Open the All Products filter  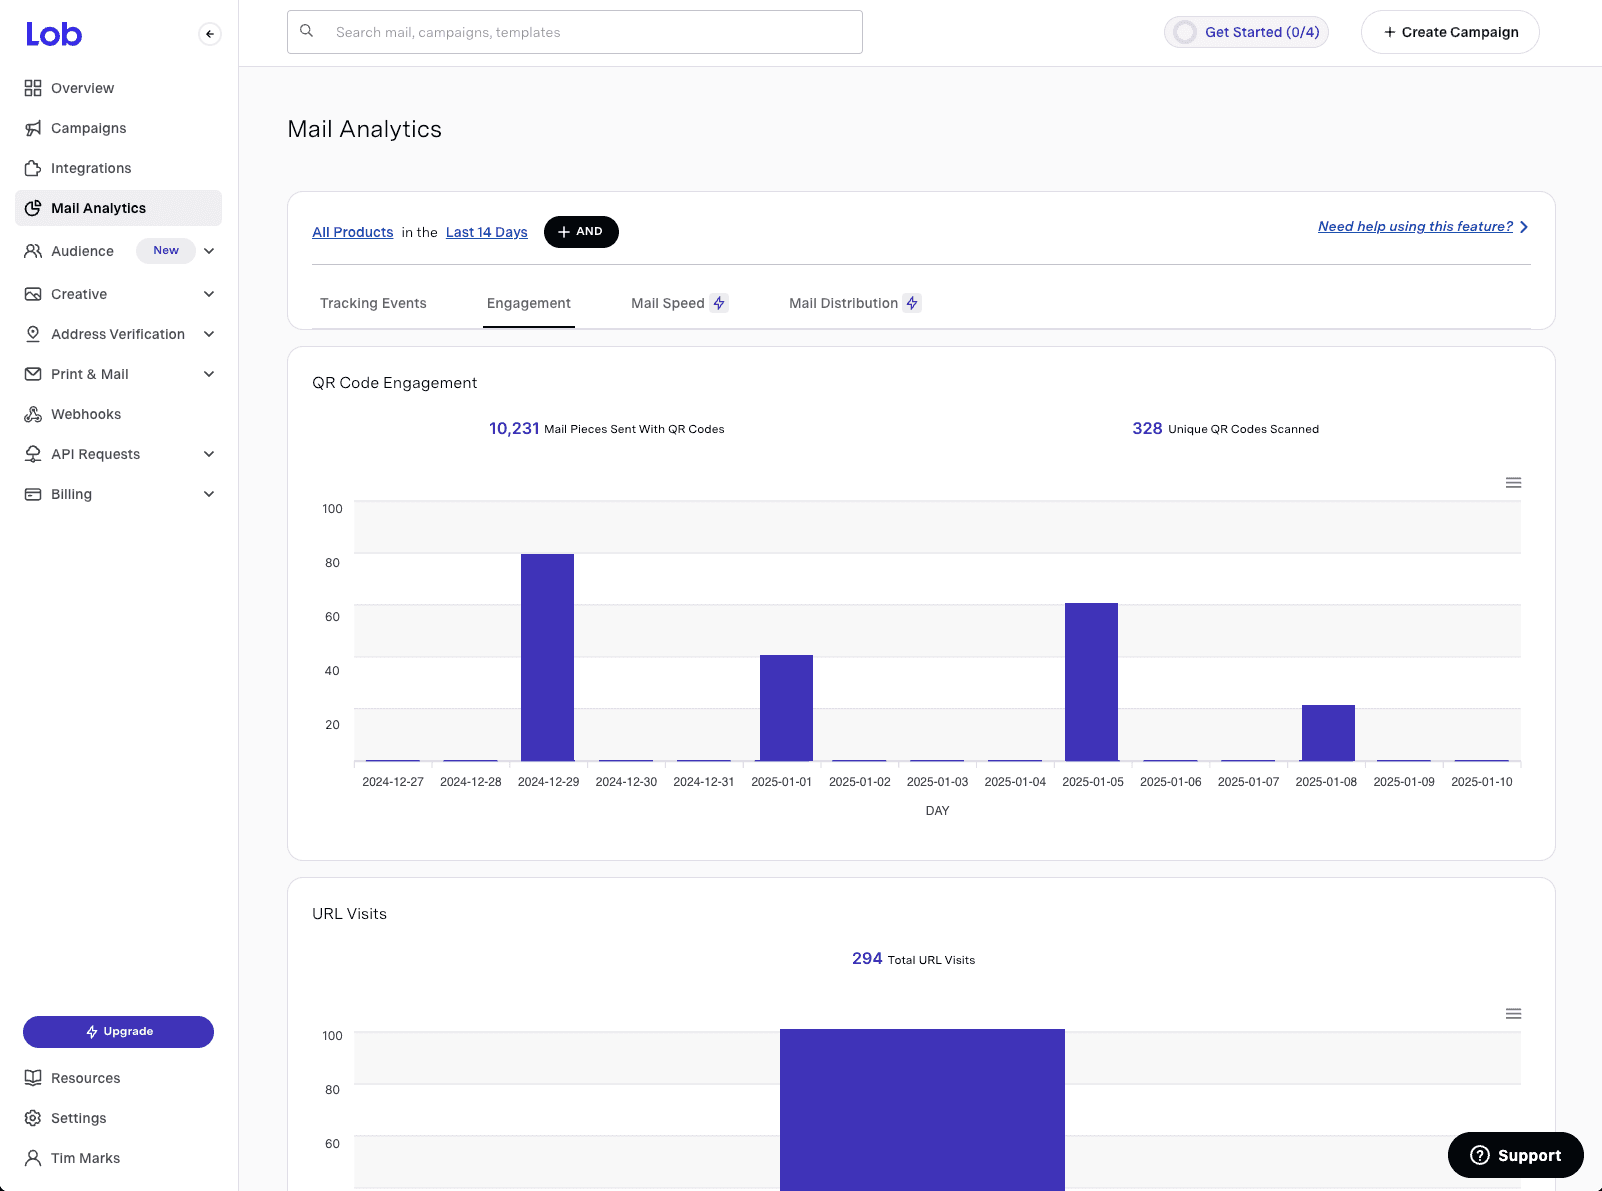(x=353, y=232)
